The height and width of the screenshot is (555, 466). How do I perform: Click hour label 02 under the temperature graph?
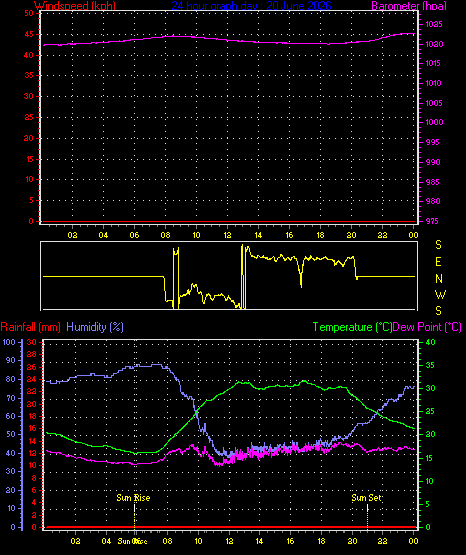[x=75, y=541]
